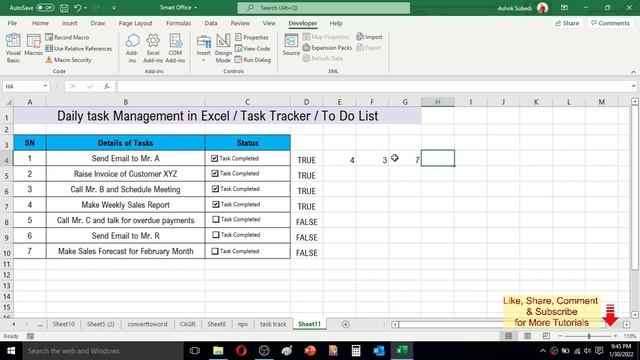Select the Sheet10 tab

tap(63, 324)
